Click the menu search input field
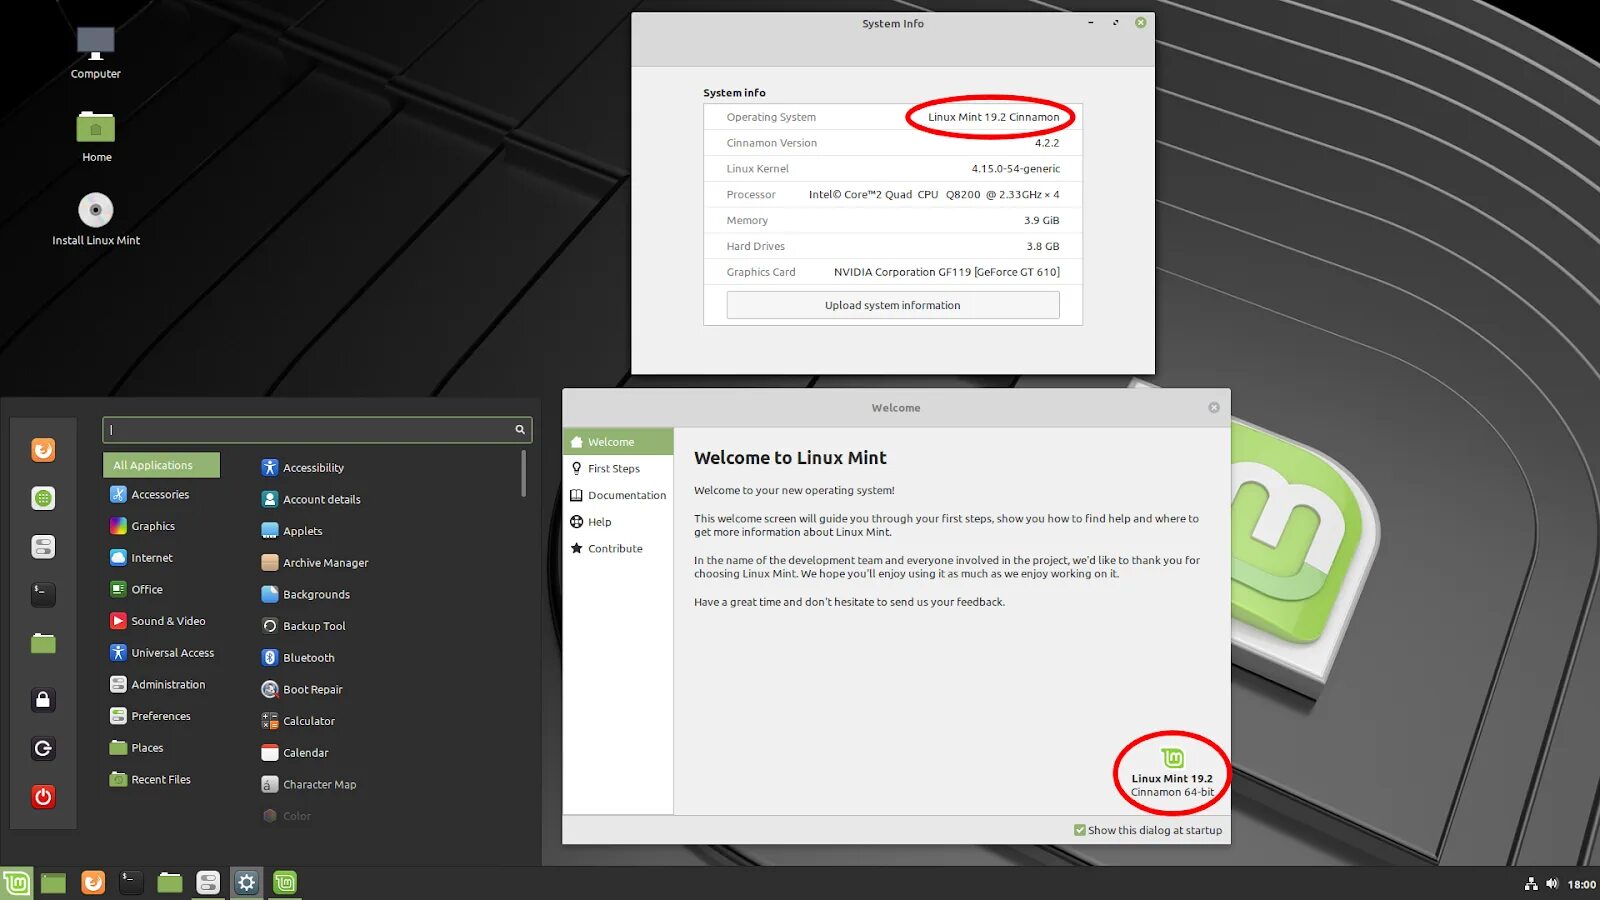Image resolution: width=1600 pixels, height=900 pixels. pos(317,430)
